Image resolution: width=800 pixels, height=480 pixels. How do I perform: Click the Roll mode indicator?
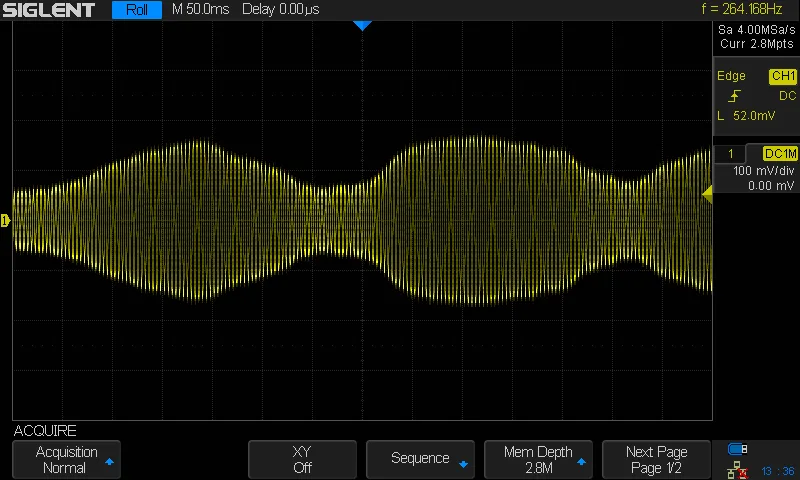pos(137,10)
